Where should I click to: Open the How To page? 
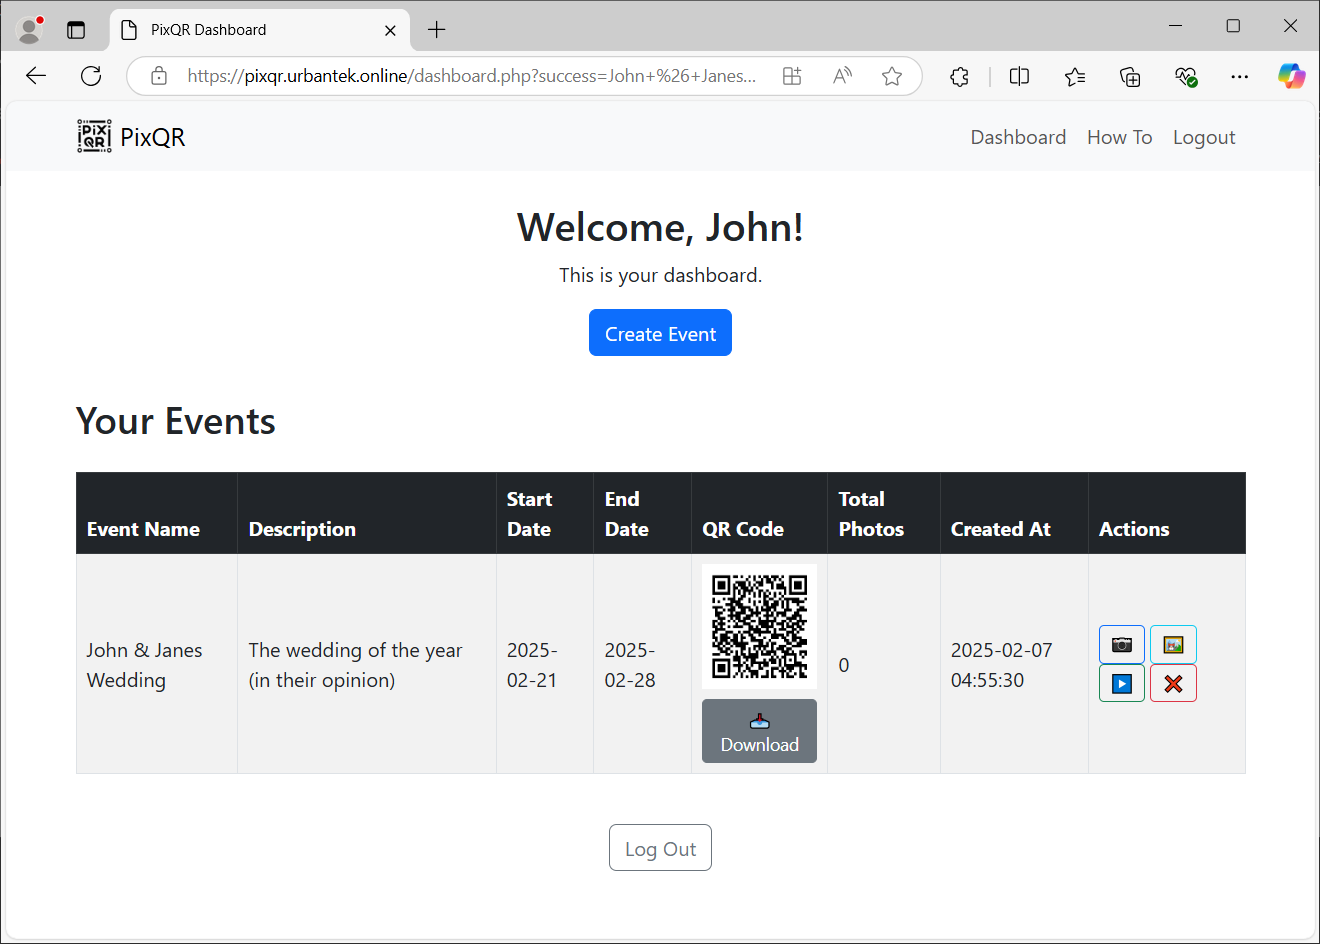click(x=1119, y=137)
